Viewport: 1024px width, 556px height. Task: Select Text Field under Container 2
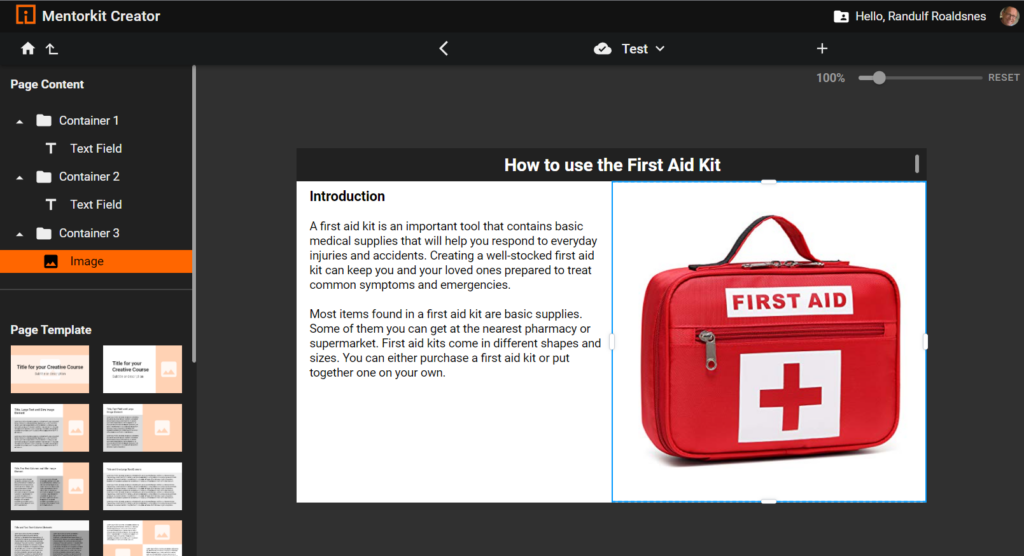(95, 204)
